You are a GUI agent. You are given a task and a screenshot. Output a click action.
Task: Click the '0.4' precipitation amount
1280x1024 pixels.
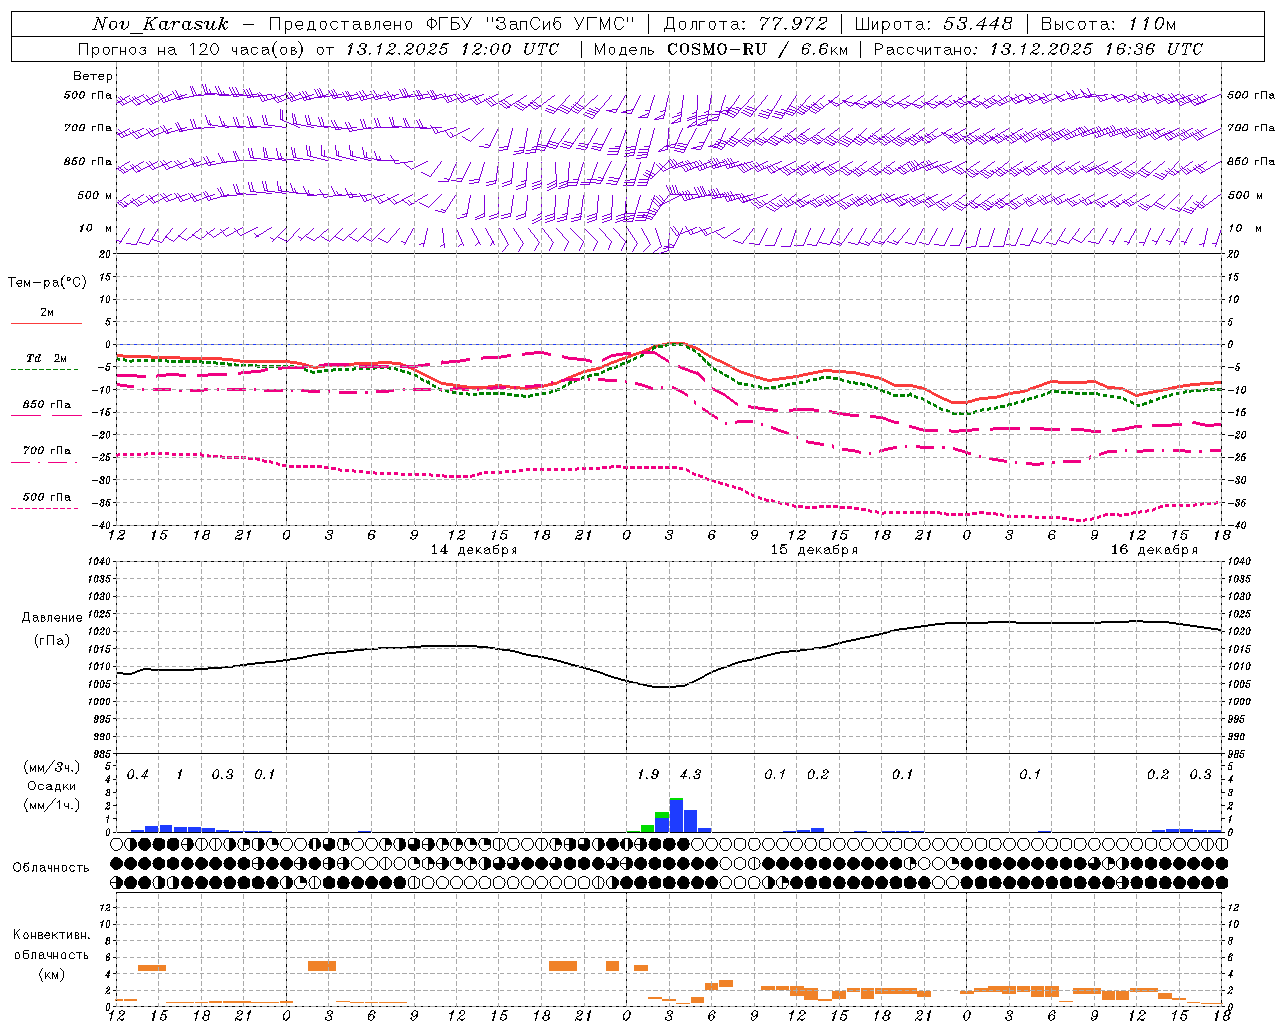tap(138, 775)
